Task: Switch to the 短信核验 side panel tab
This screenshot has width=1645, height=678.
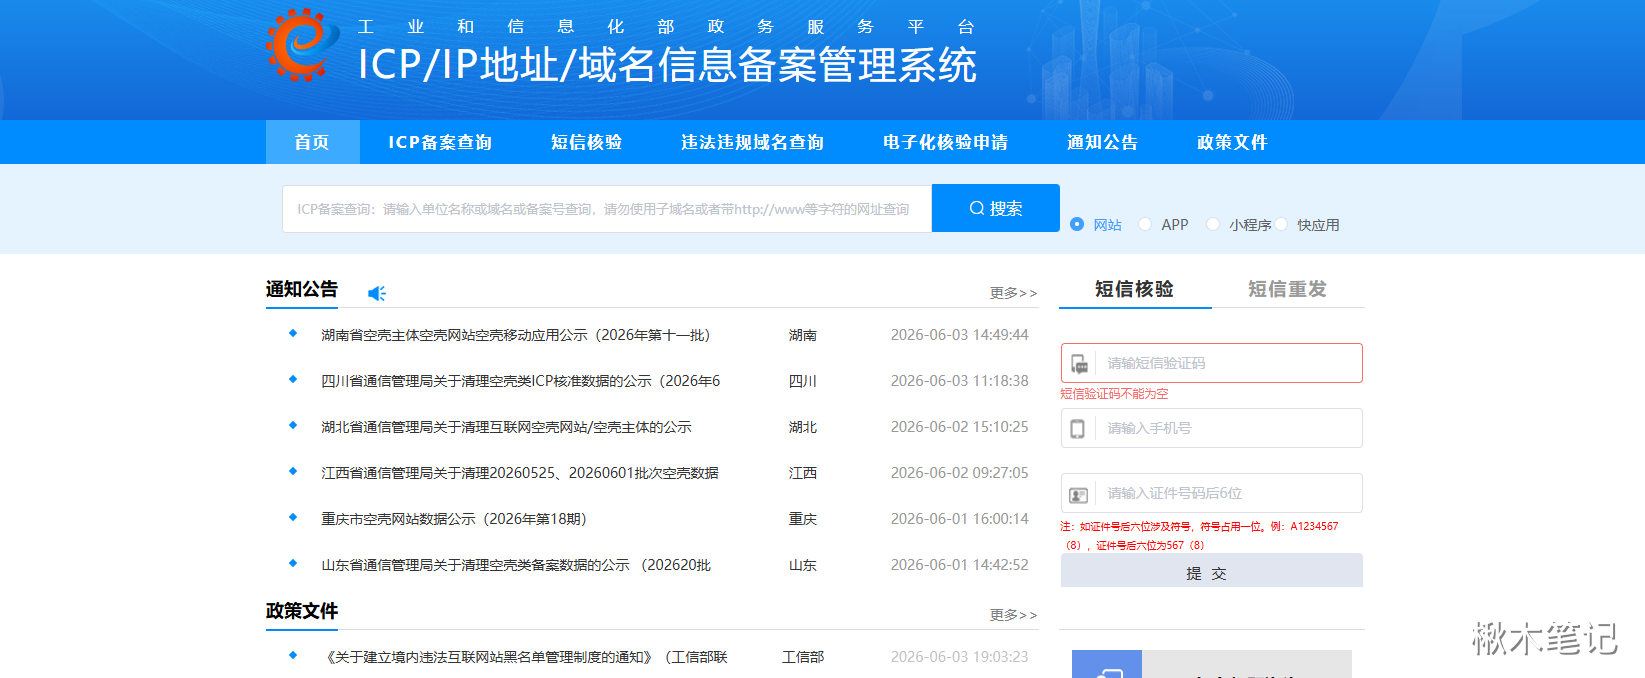Action: (x=1135, y=289)
